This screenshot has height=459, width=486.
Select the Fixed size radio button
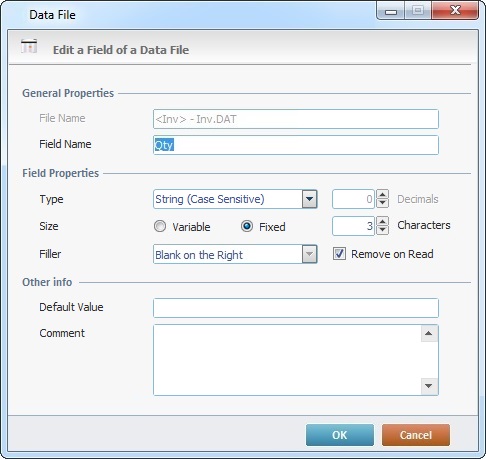[x=247, y=226]
